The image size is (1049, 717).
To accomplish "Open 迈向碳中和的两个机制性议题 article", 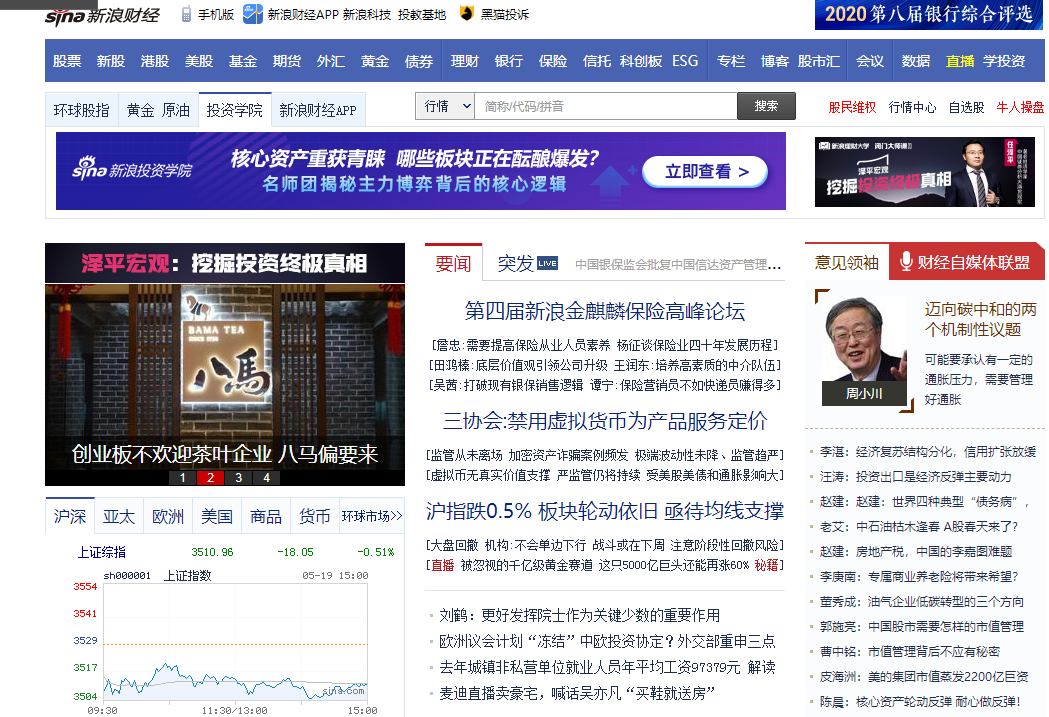I will [981, 319].
